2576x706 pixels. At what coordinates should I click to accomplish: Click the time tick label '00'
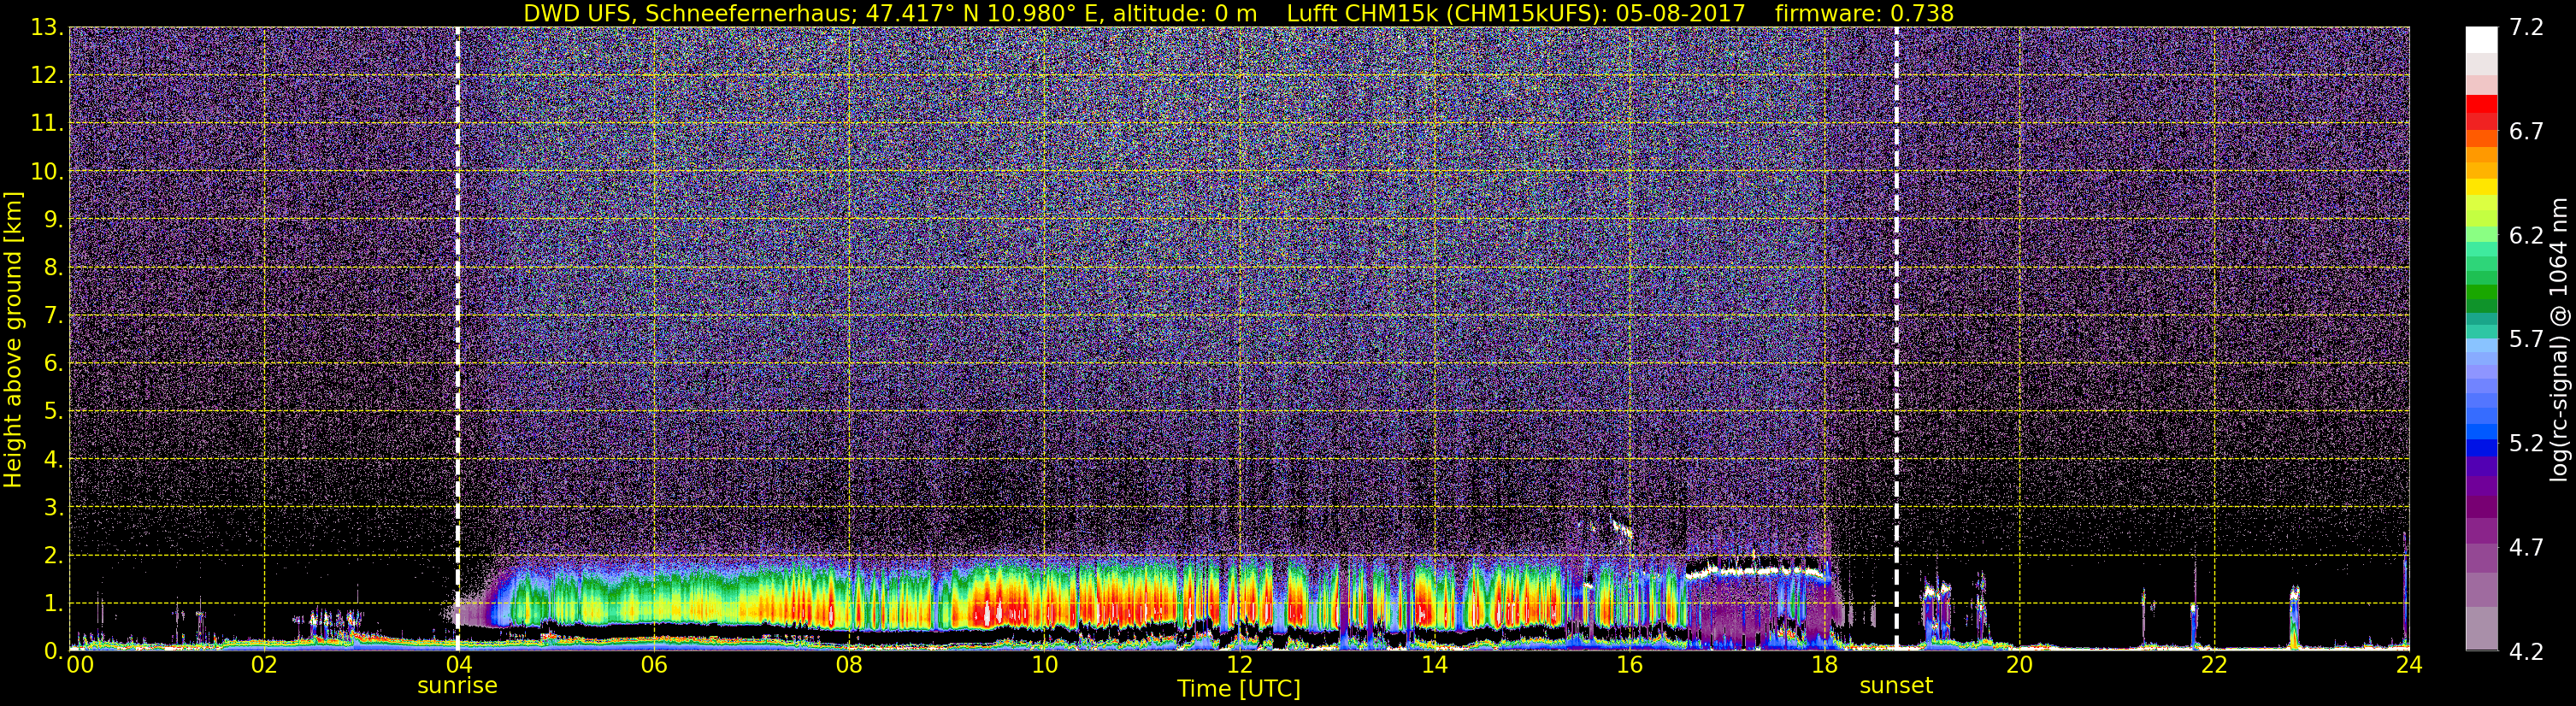pos(80,665)
